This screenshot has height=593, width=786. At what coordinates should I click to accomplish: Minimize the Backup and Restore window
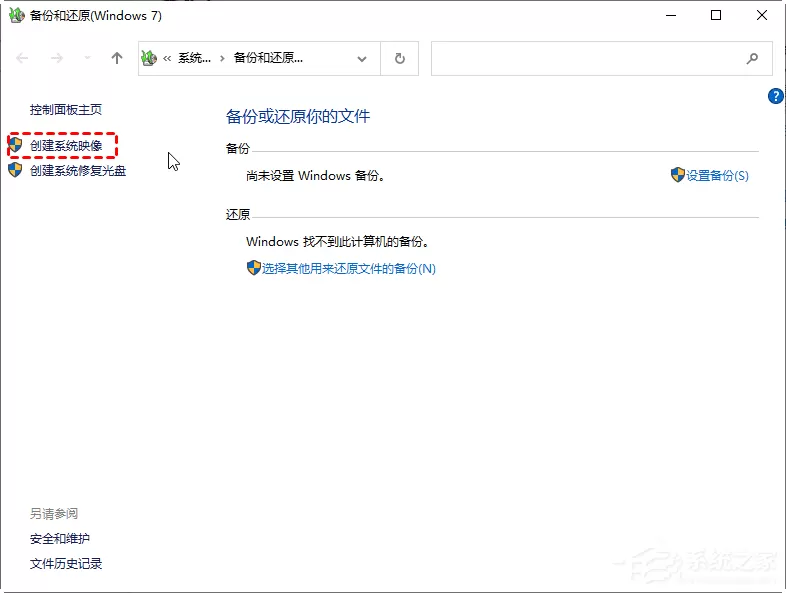[671, 16]
